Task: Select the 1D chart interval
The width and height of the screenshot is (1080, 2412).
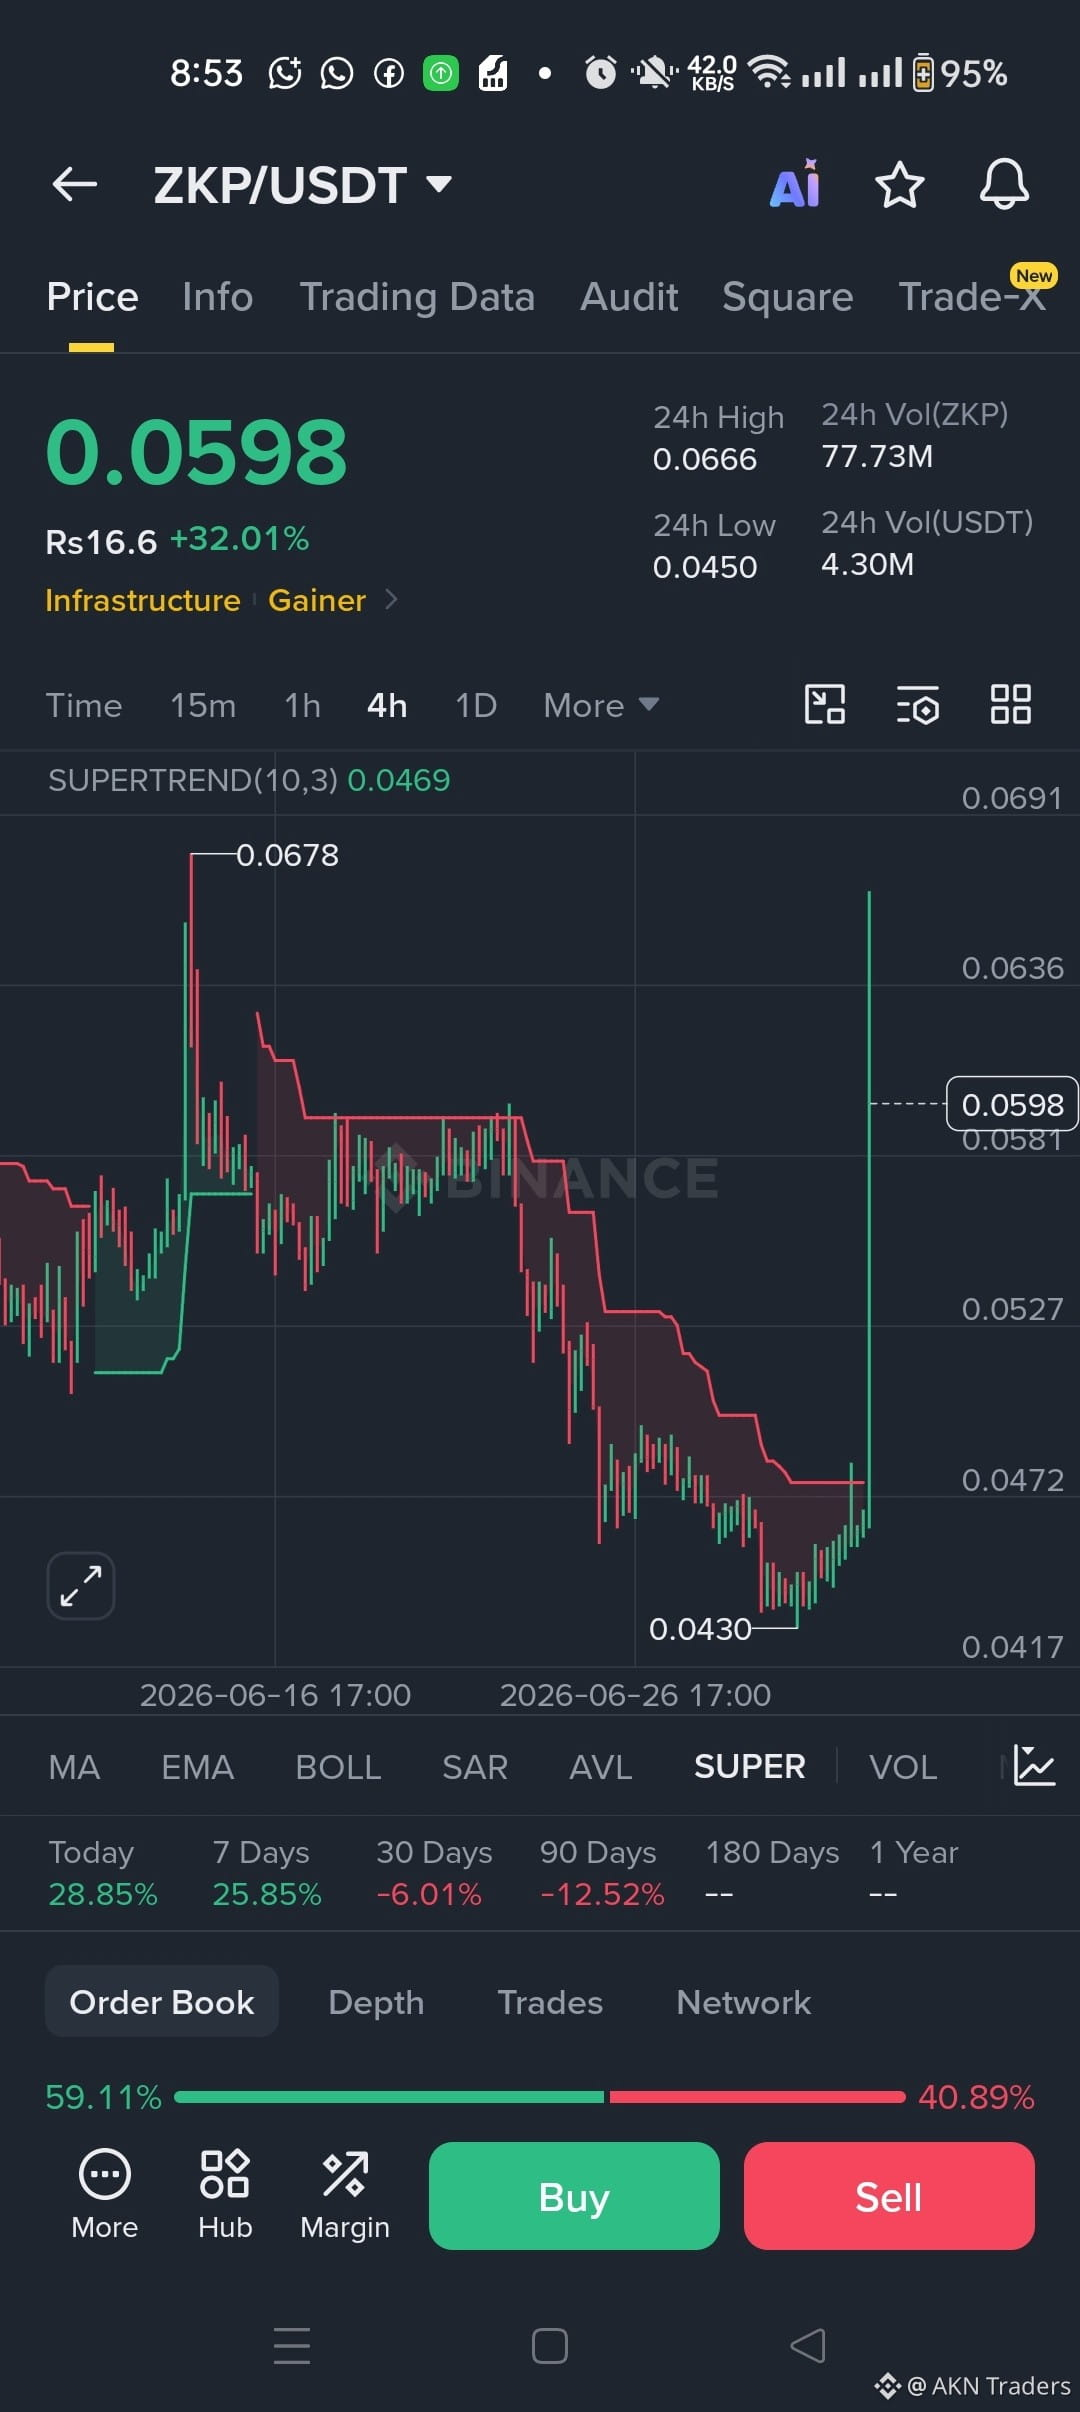Action: [476, 705]
